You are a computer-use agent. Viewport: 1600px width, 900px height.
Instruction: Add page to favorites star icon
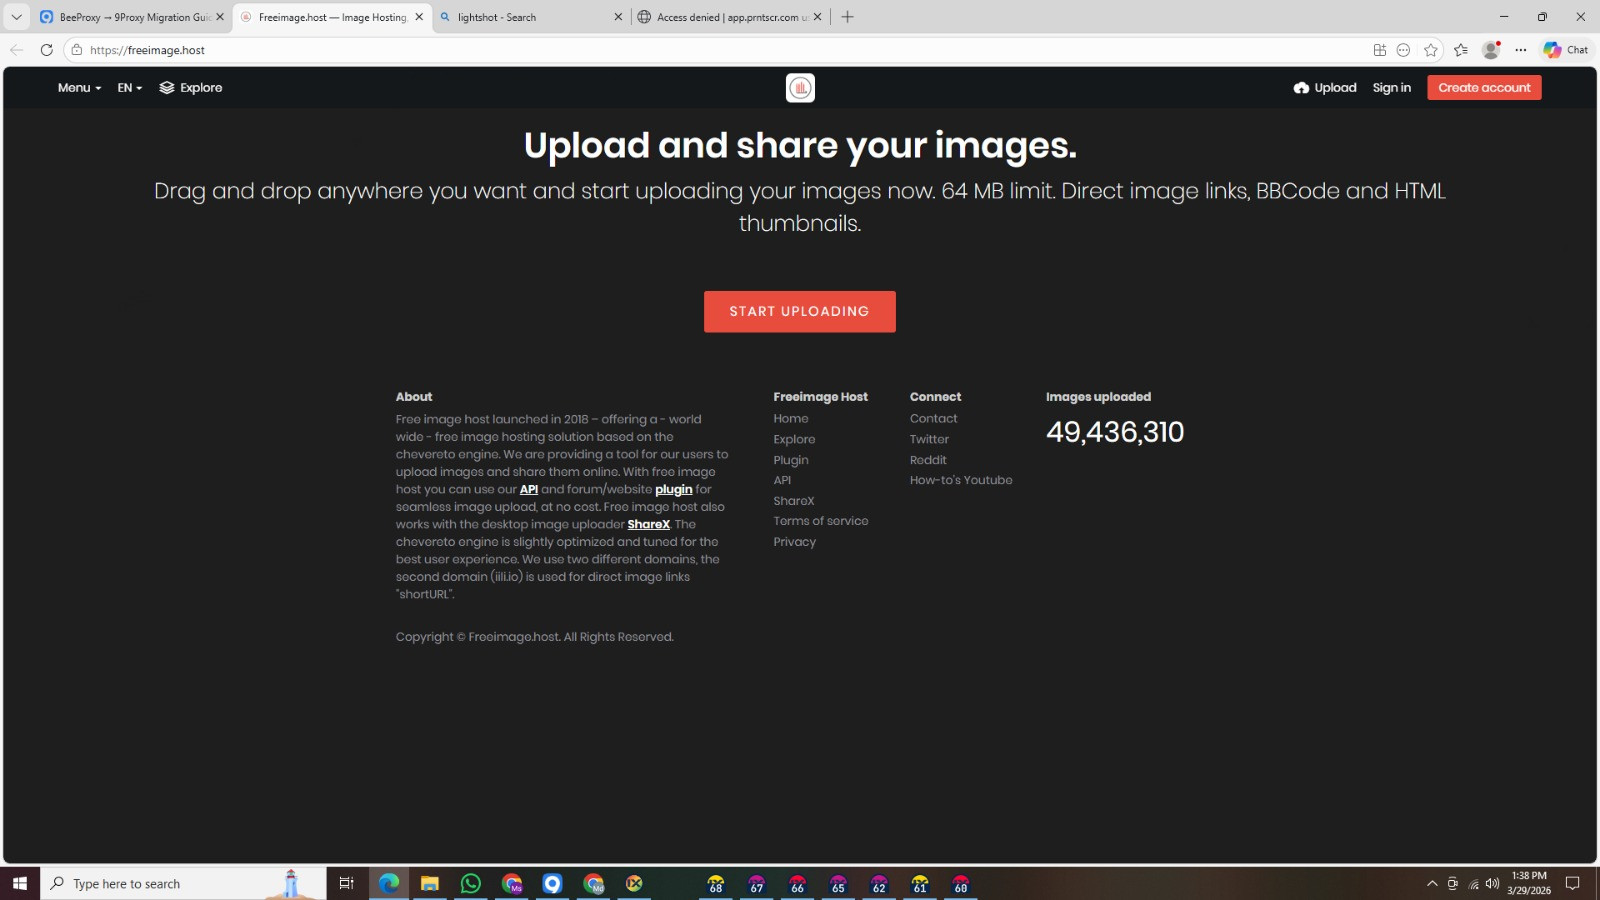point(1431,50)
